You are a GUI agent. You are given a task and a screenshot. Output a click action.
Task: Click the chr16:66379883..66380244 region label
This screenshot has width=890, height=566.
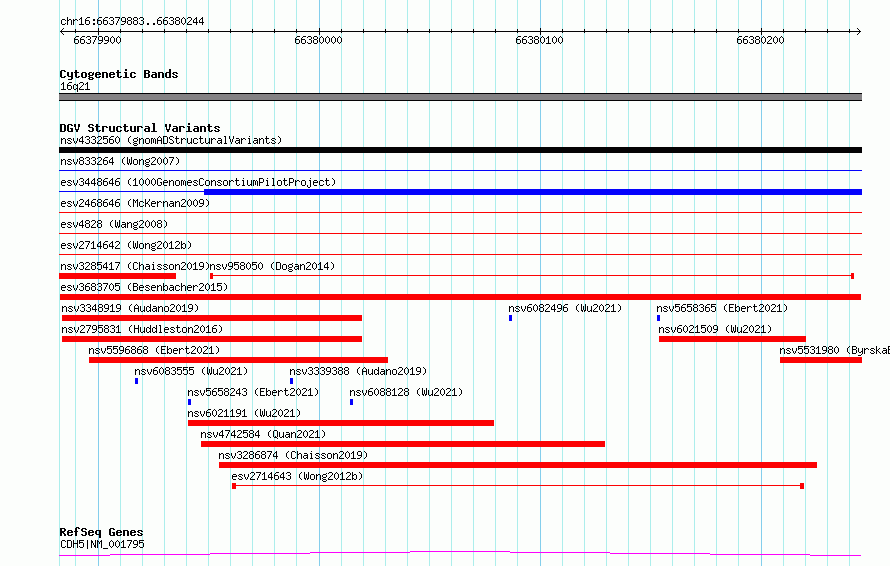pos(132,22)
